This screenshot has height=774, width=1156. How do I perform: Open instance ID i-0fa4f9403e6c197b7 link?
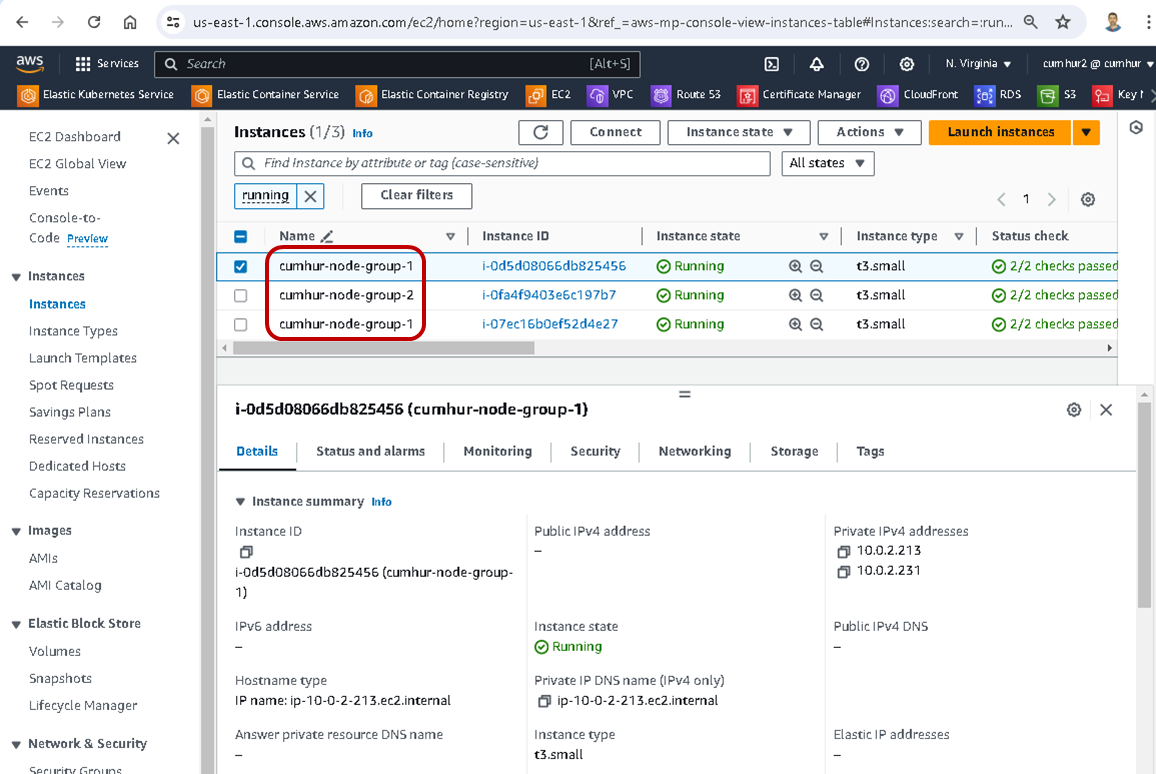click(x=549, y=296)
